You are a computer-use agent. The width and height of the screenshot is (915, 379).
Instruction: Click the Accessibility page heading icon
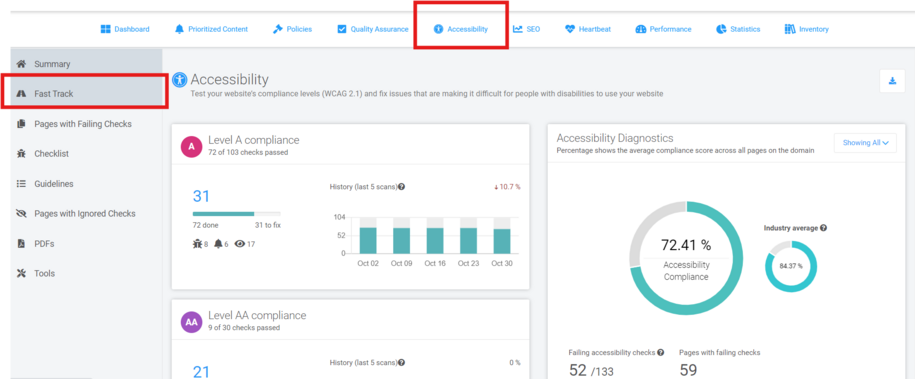(180, 80)
